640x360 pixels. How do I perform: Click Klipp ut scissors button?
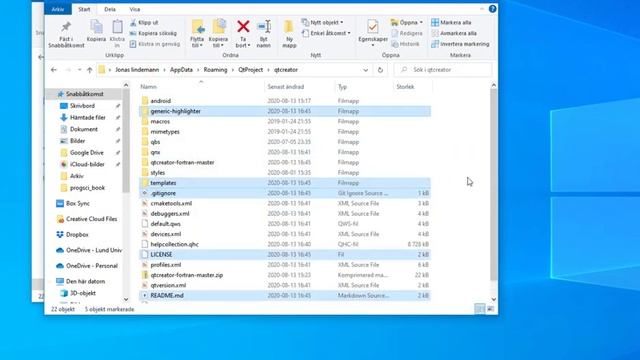tap(144, 22)
